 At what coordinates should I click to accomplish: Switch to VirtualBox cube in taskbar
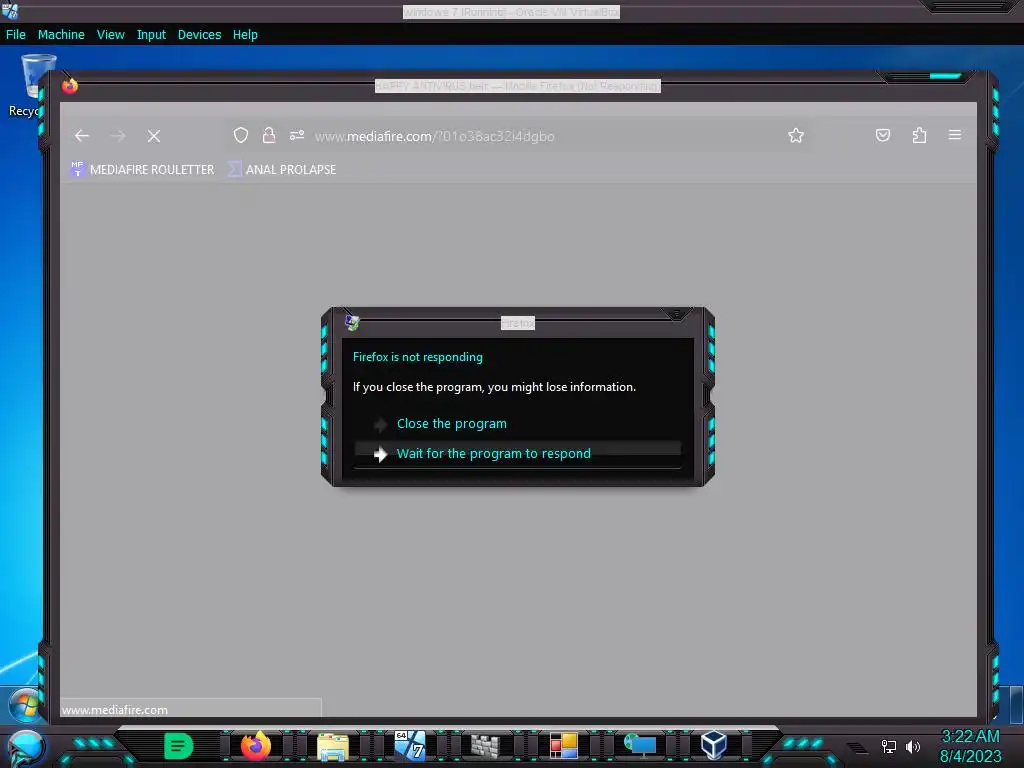click(714, 745)
